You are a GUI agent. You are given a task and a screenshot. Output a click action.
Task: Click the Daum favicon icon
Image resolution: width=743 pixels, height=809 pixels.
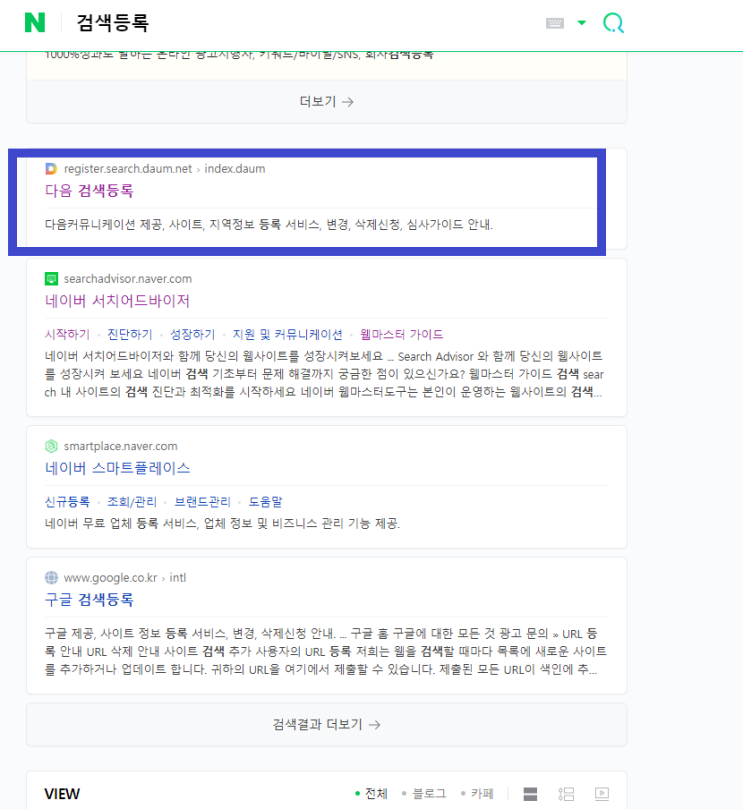pos(51,169)
